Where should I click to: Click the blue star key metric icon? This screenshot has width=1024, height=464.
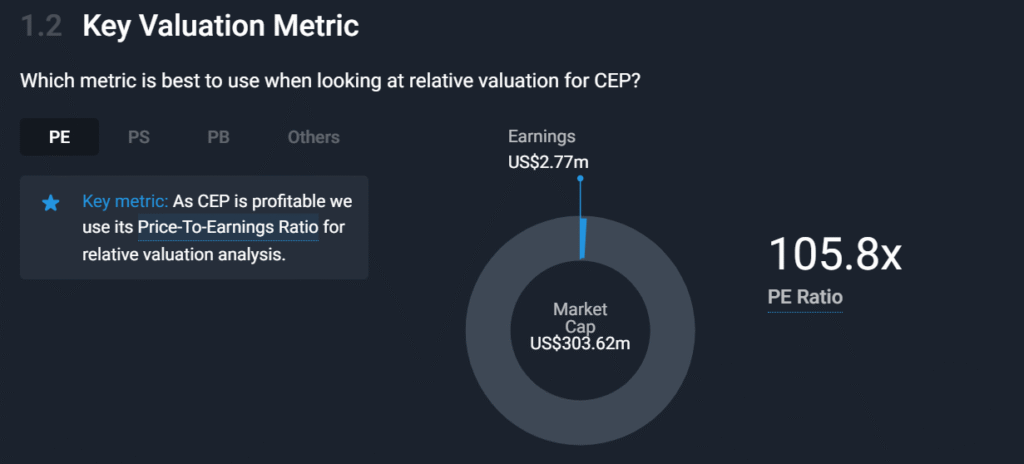[51, 203]
